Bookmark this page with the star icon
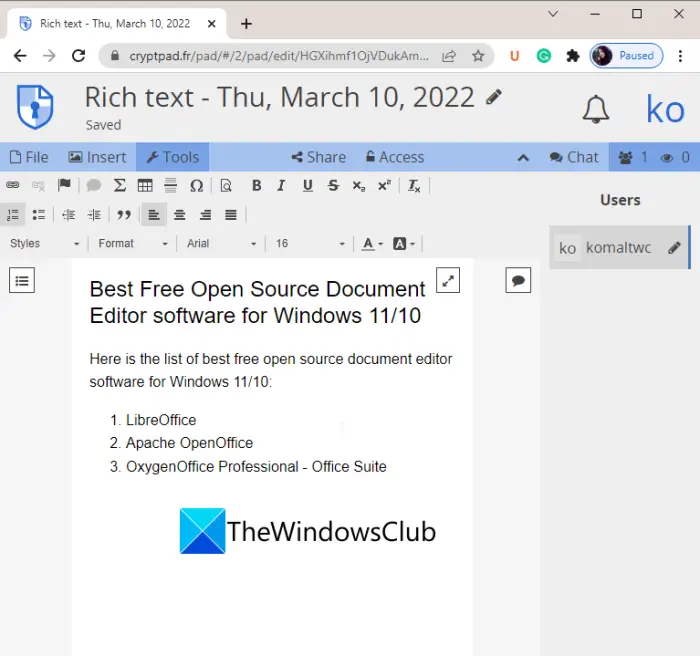The width and height of the screenshot is (700, 656). coord(478,56)
